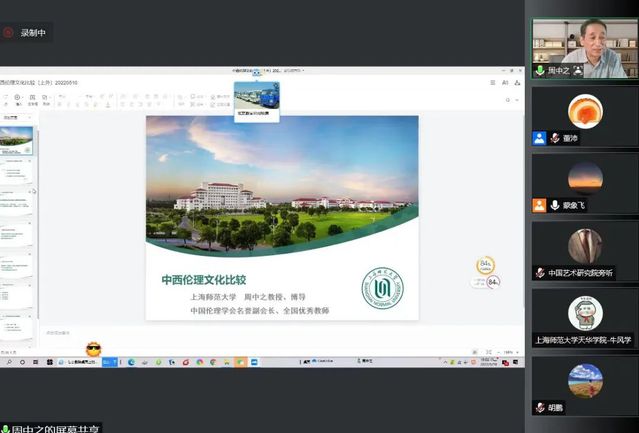Click the muted mic icon for 中国艺术研究院旁听
Image resolution: width=639 pixels, height=433 pixels.
coord(540,273)
